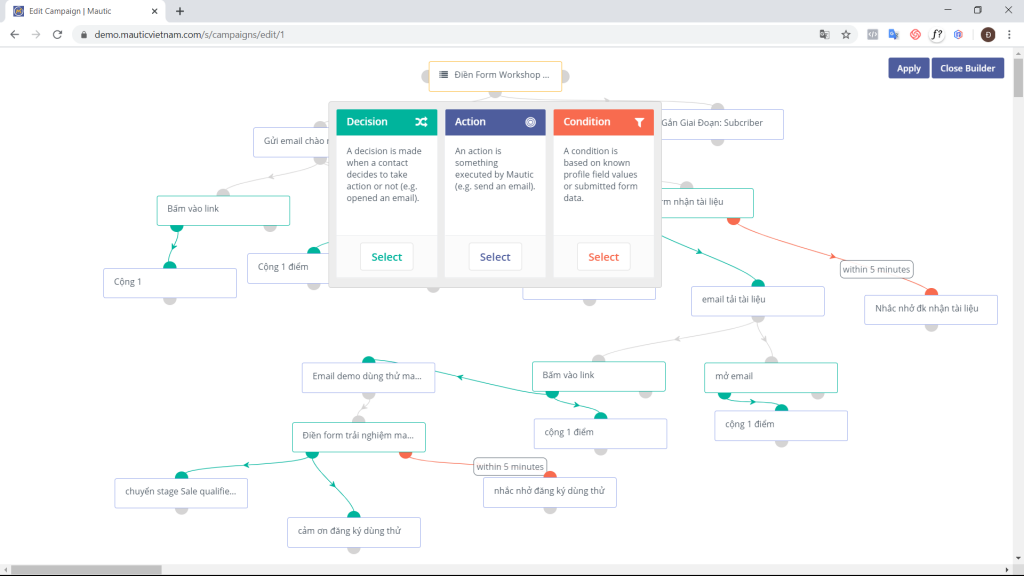Open the Chrome profile avatar
The width and height of the screenshot is (1024, 576).
pyautogui.click(x=987, y=34)
